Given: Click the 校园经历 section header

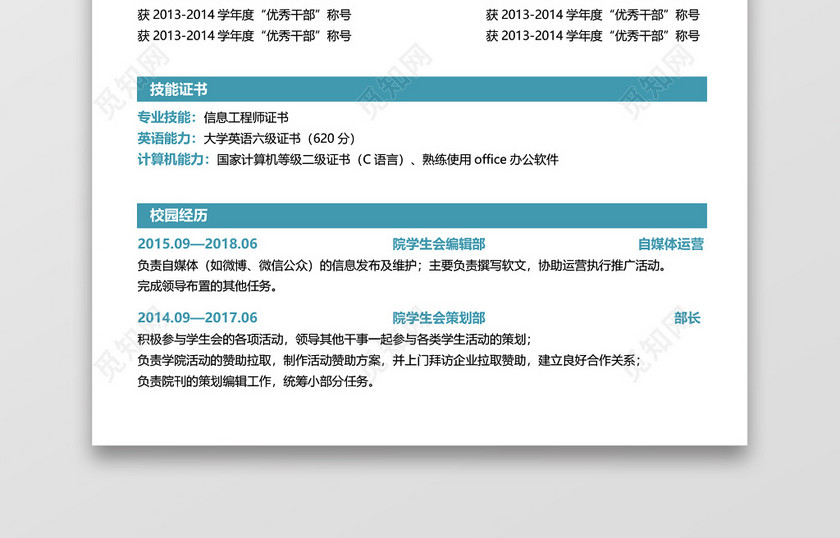Looking at the screenshot, I should click(x=422, y=215).
